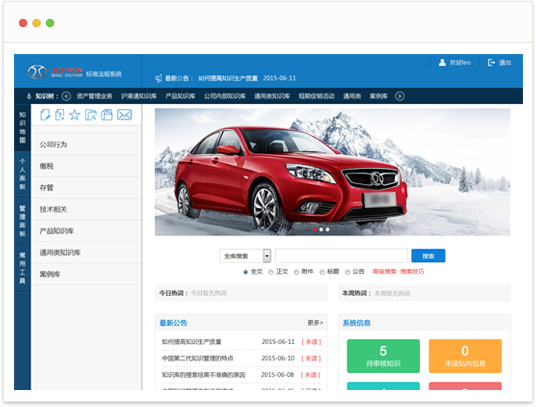Select 技术相关 in the left category list
This screenshot has width=536, height=407.
[x=86, y=209]
